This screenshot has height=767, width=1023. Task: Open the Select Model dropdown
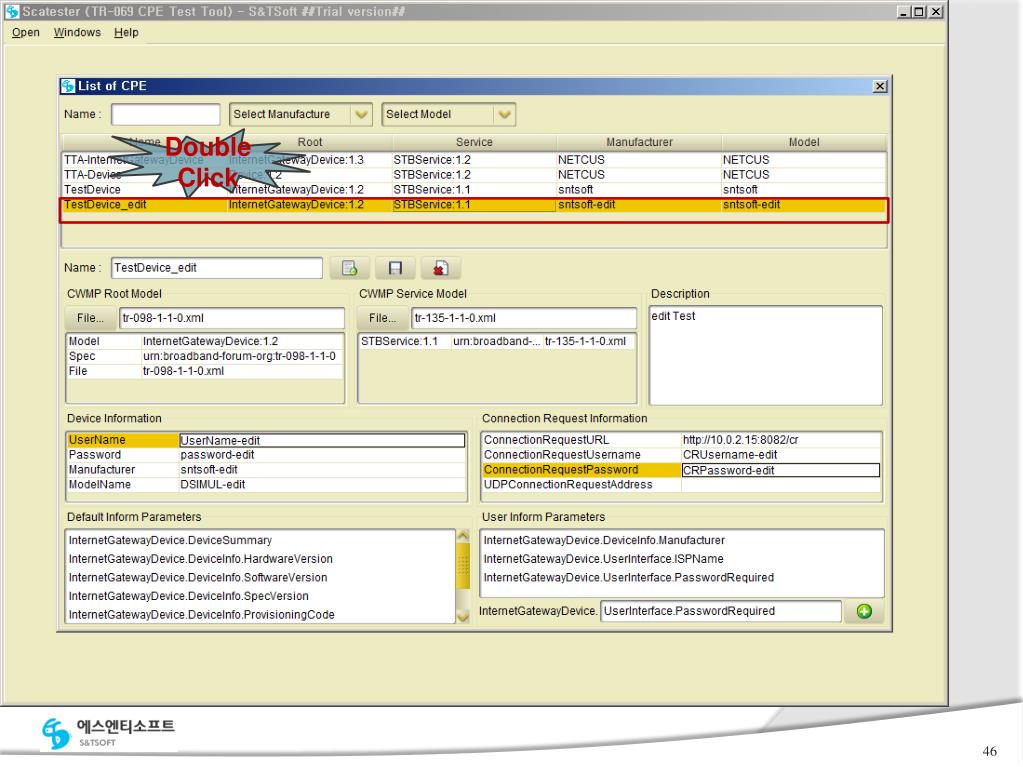449,114
